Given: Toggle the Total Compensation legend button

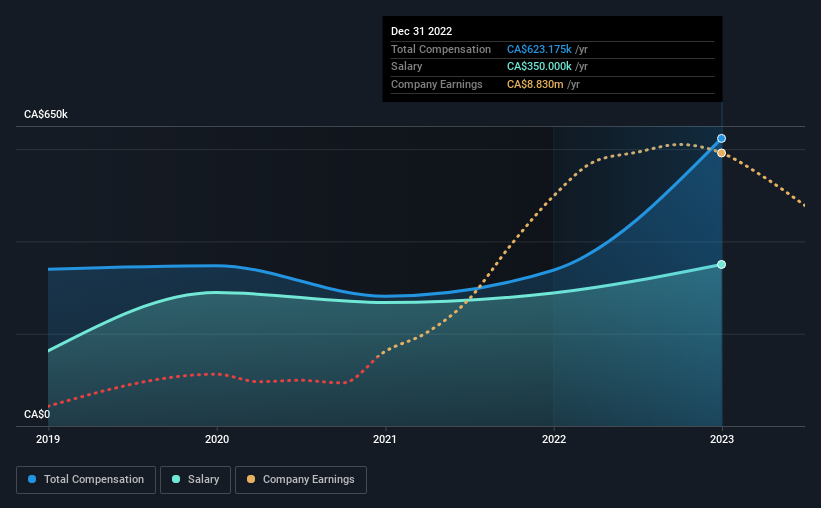Looking at the screenshot, I should pos(86,480).
